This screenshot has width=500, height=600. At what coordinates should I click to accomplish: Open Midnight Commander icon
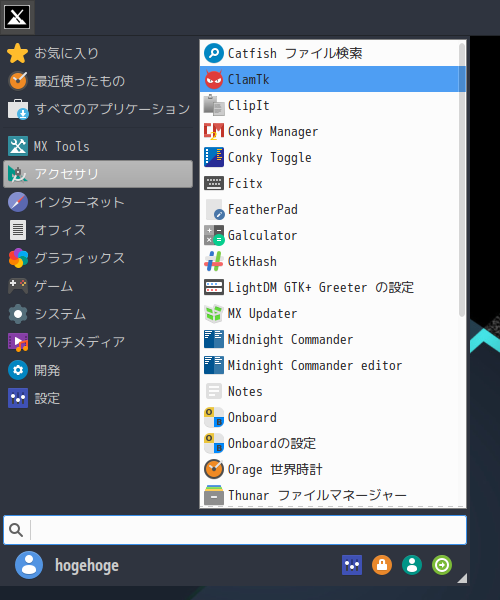coord(214,339)
